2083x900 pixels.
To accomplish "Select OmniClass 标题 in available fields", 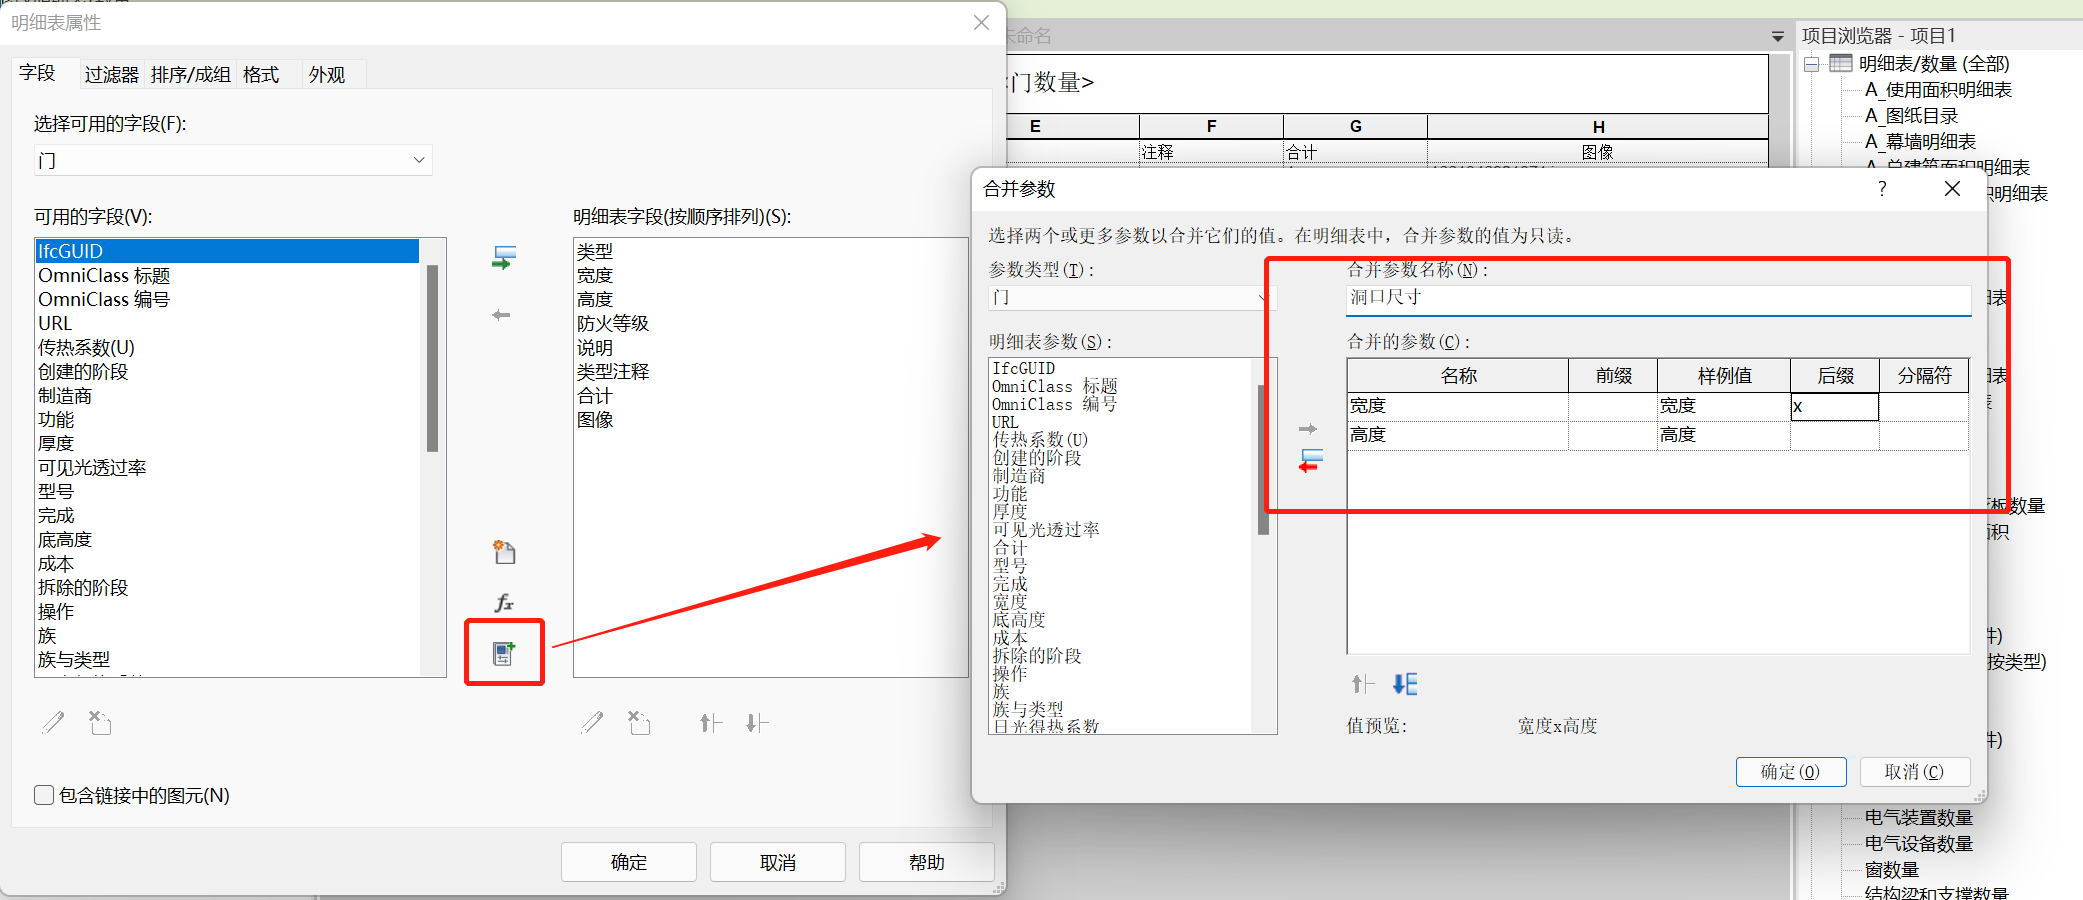I will tap(104, 275).
